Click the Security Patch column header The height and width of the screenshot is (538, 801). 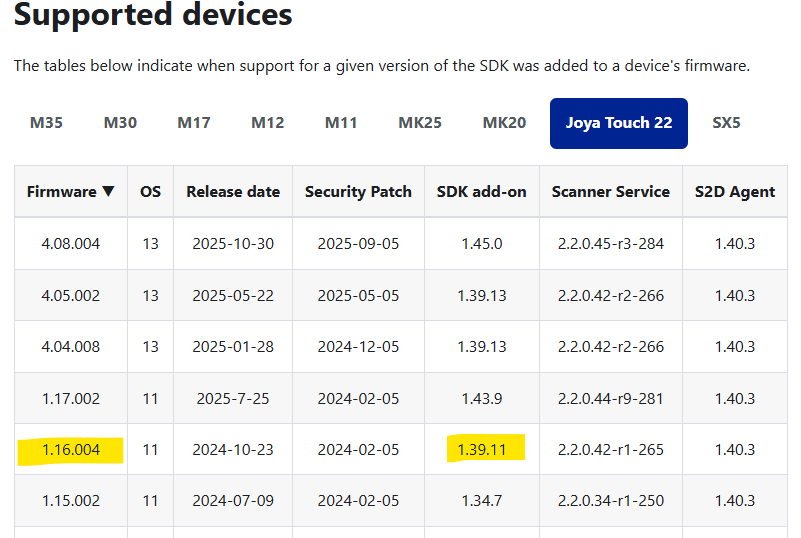pyautogui.click(x=358, y=192)
